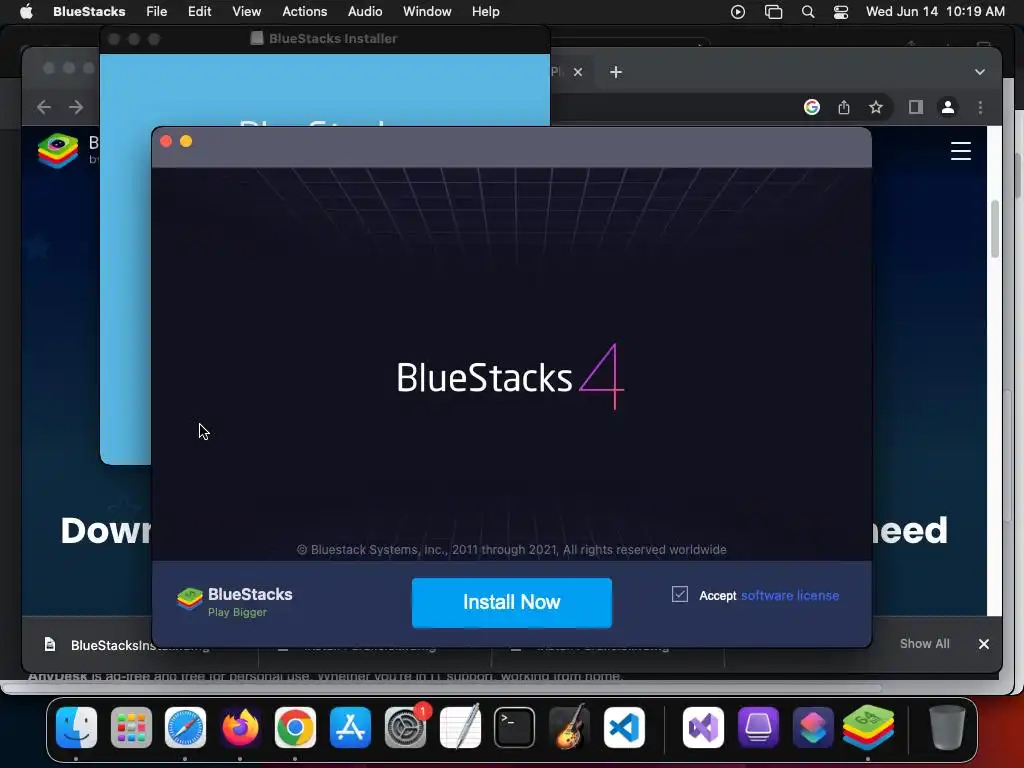Open the Actions menu

(x=304, y=12)
